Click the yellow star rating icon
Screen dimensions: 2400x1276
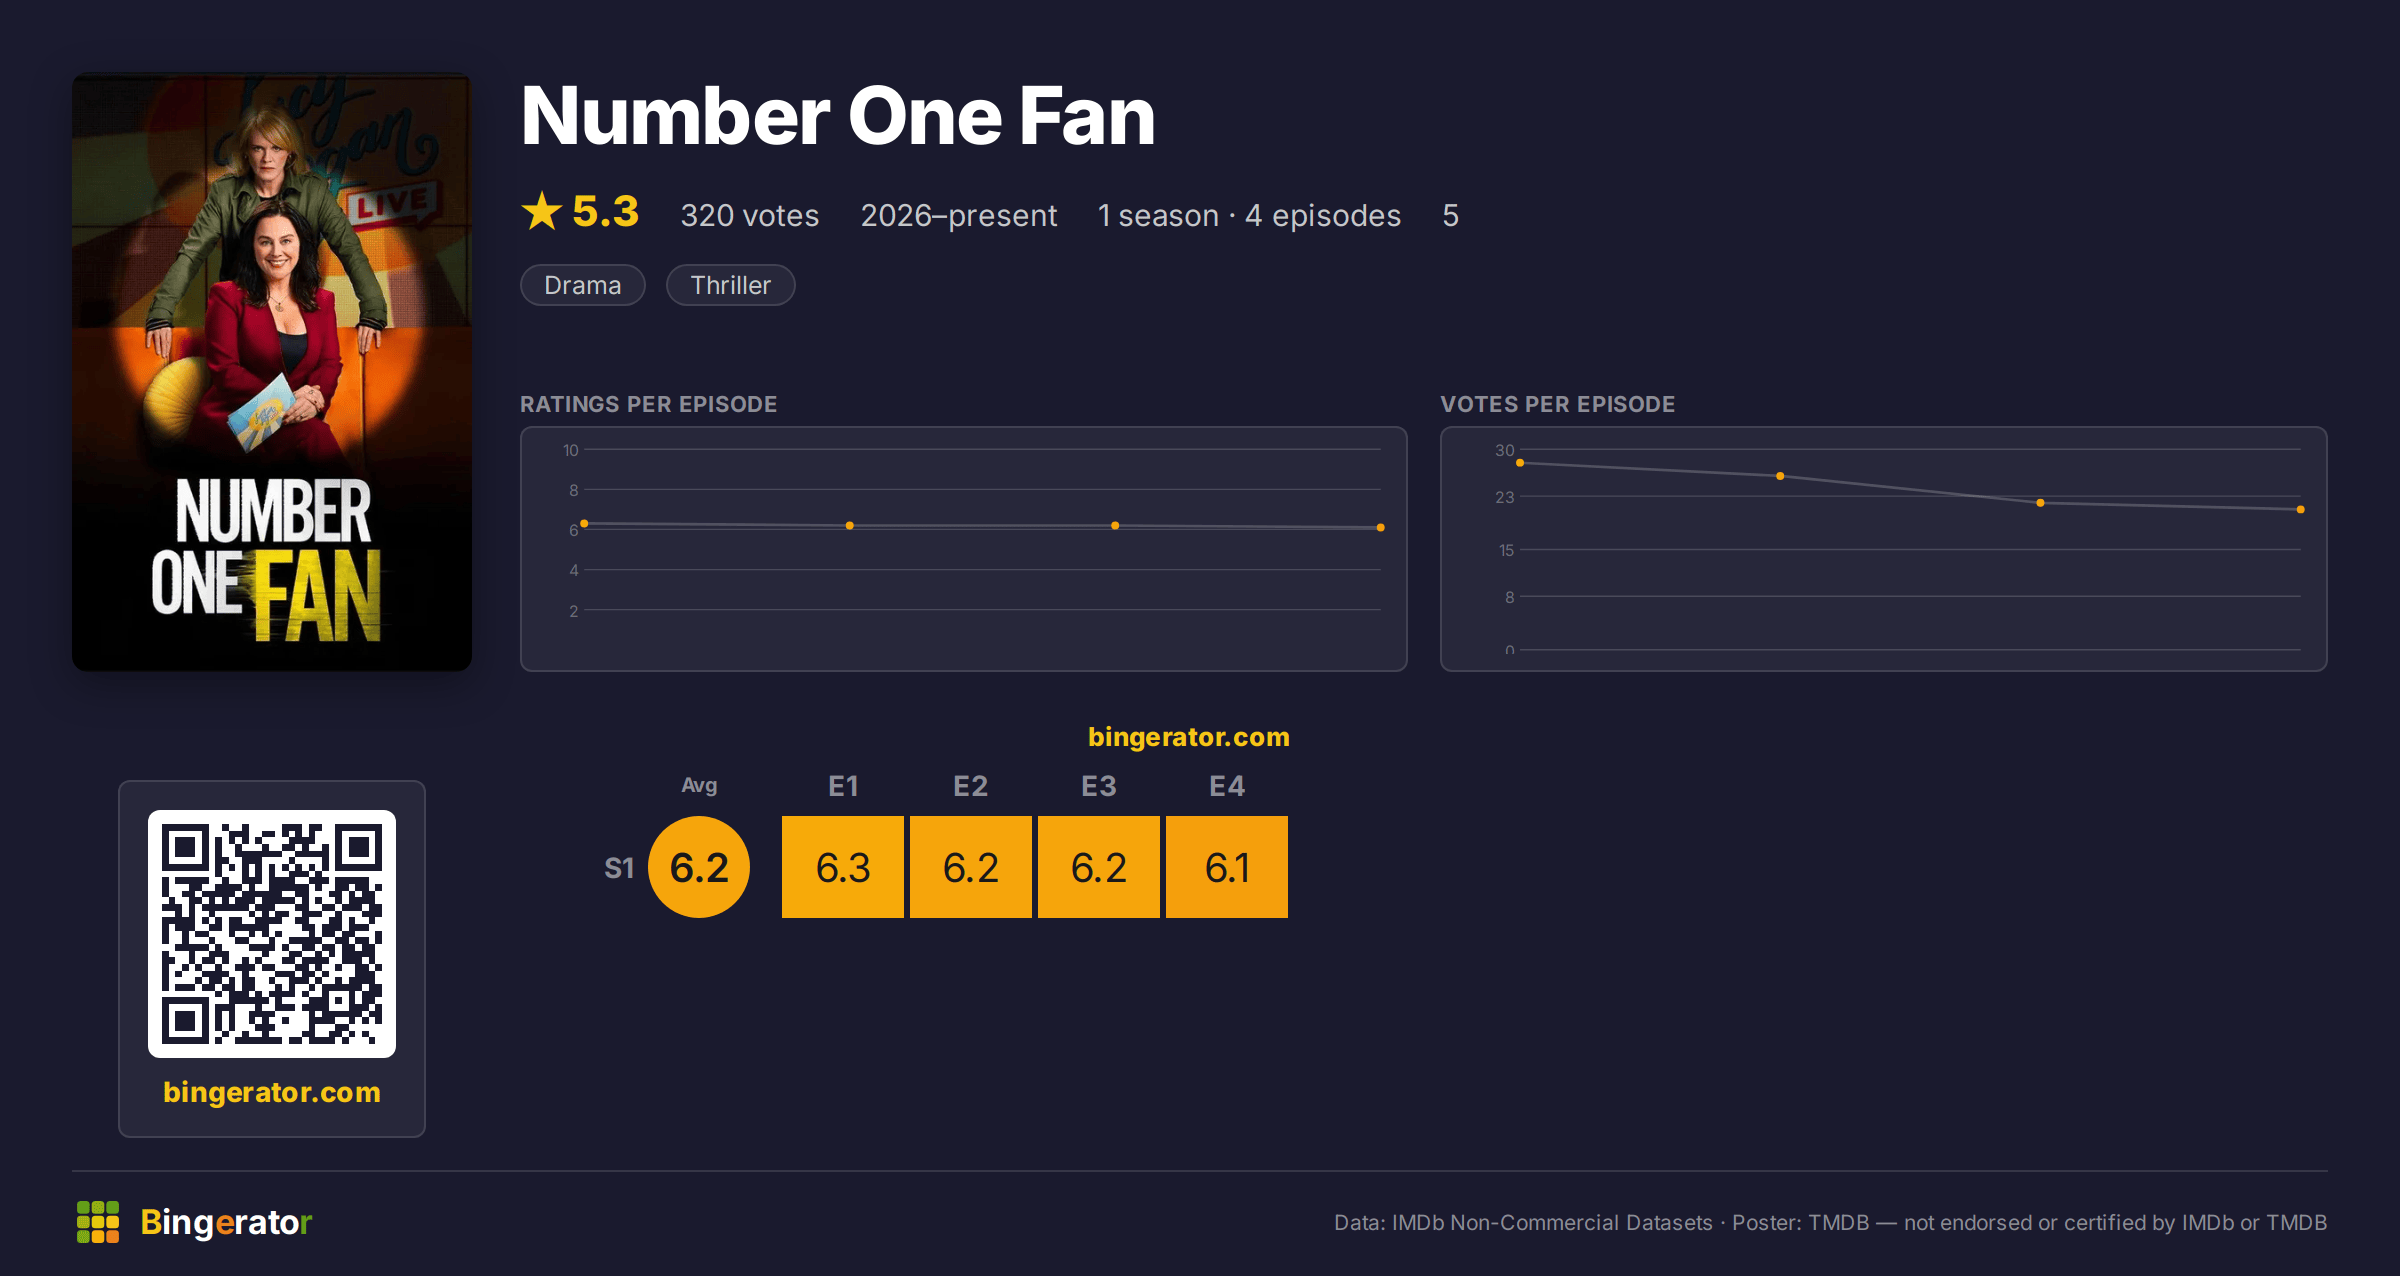point(542,211)
